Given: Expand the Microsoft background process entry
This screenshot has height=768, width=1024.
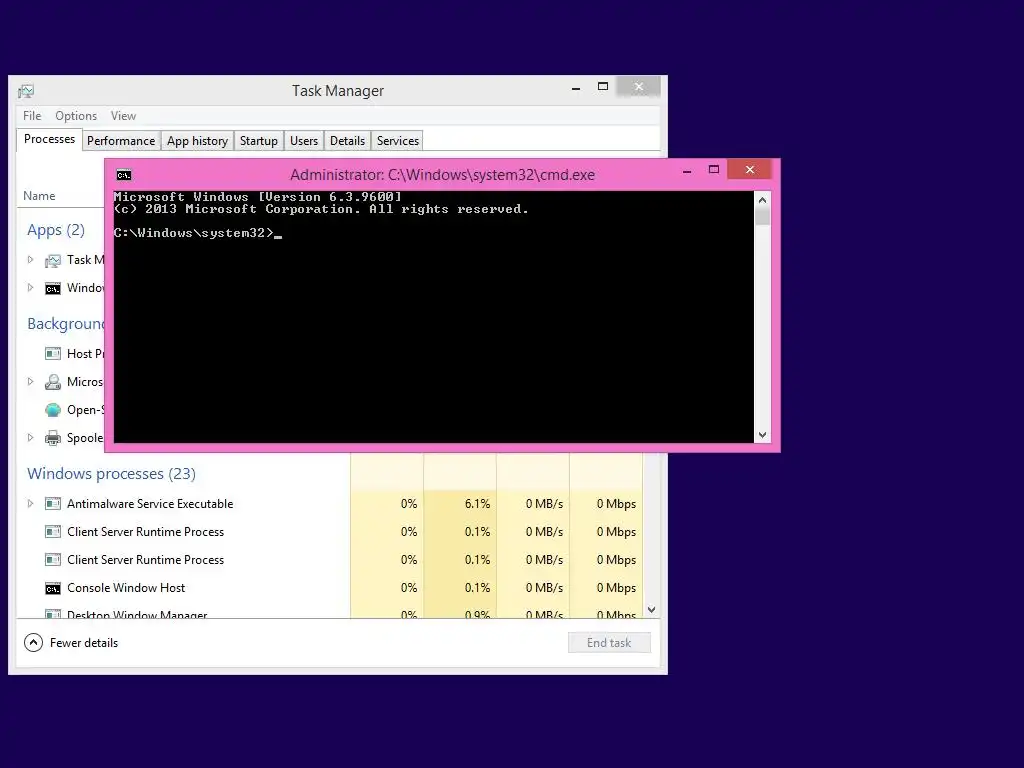Looking at the screenshot, I should [30, 381].
